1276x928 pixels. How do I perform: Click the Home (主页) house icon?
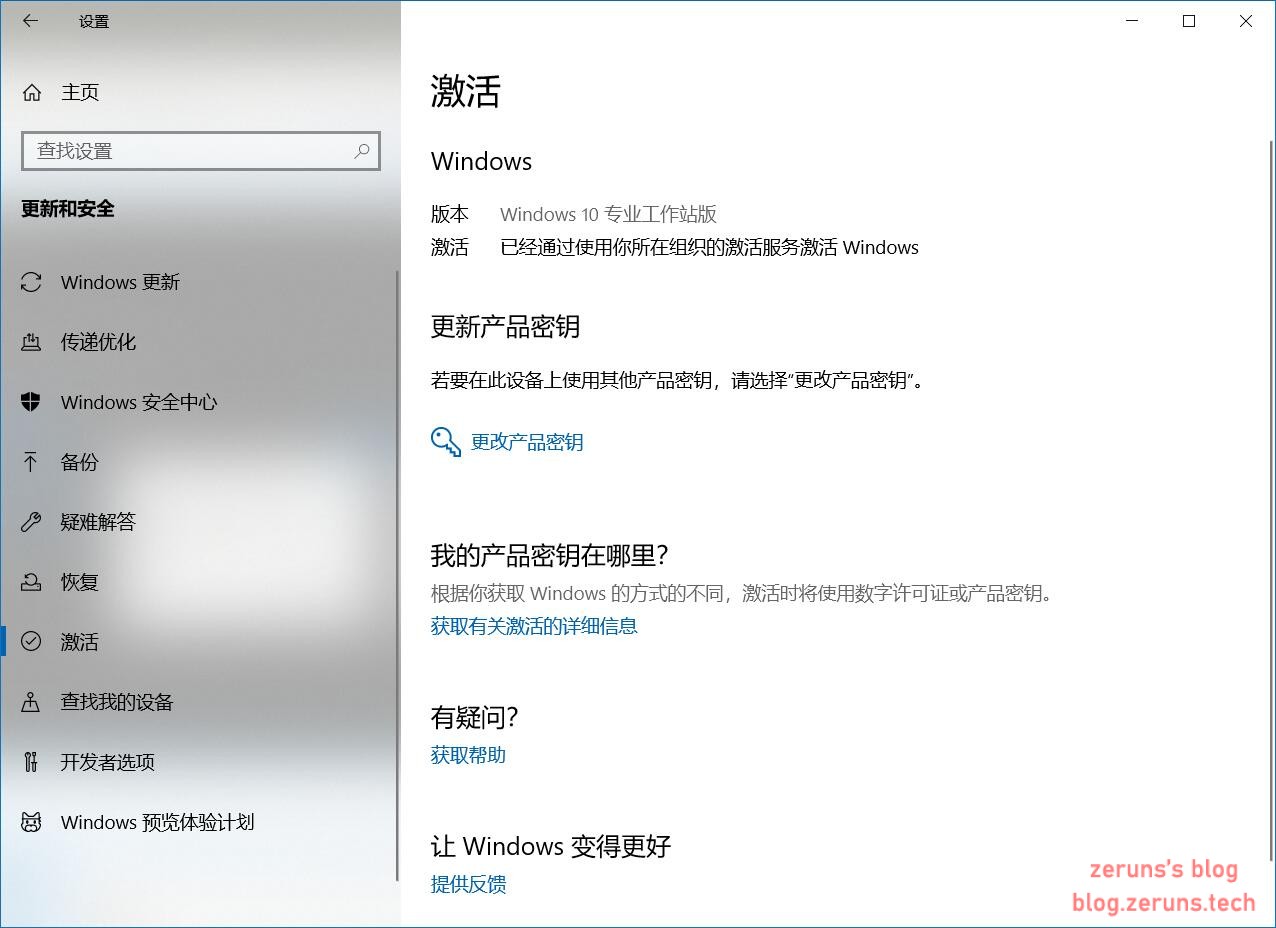coord(32,93)
